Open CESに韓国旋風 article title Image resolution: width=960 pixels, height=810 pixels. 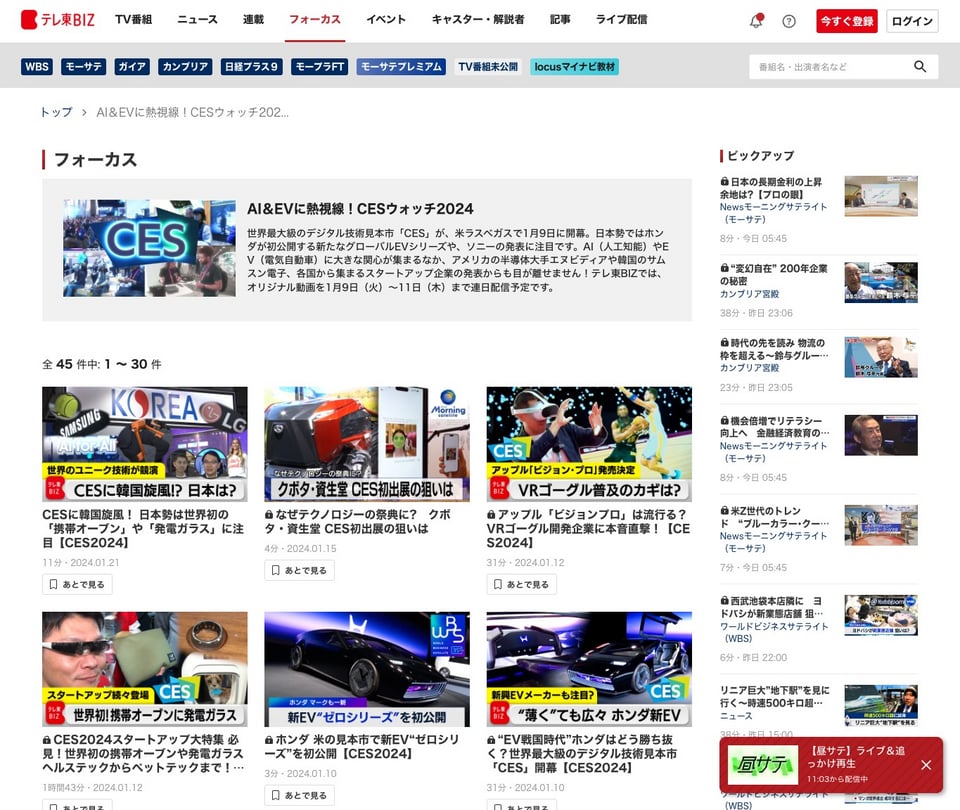coord(143,528)
